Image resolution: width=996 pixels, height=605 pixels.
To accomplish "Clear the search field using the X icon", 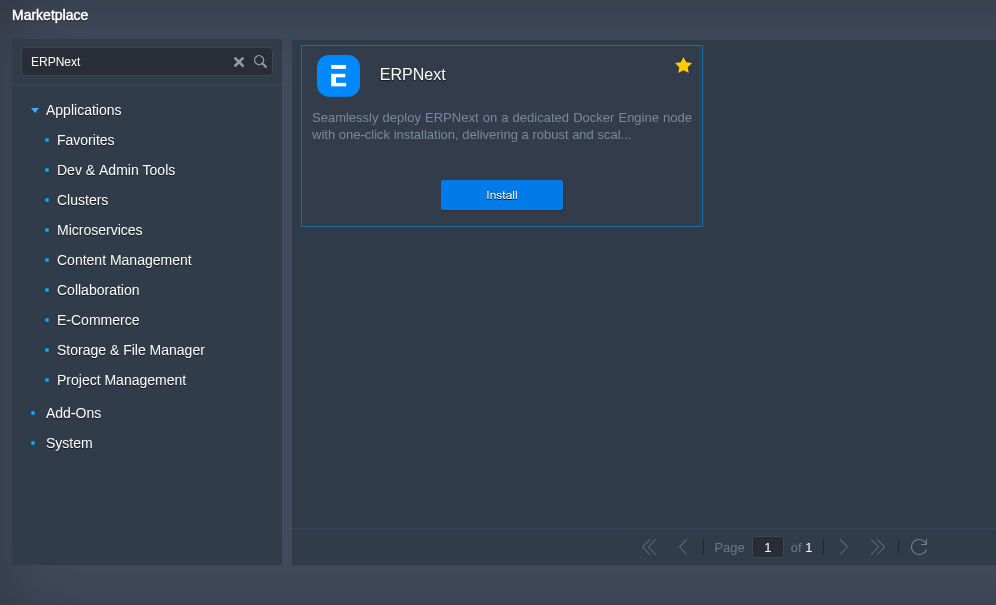I will pyautogui.click(x=239, y=61).
